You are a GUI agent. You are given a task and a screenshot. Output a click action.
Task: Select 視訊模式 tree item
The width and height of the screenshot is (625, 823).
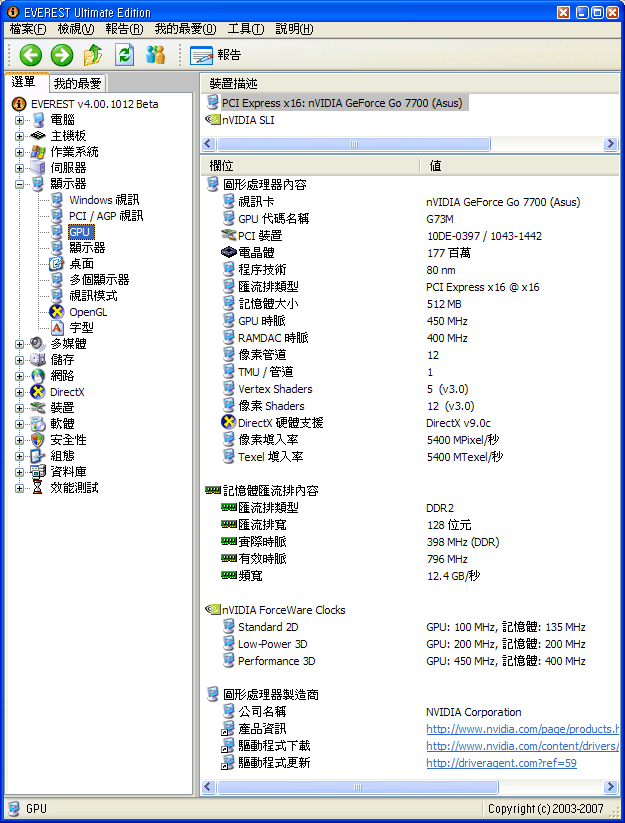click(x=93, y=296)
